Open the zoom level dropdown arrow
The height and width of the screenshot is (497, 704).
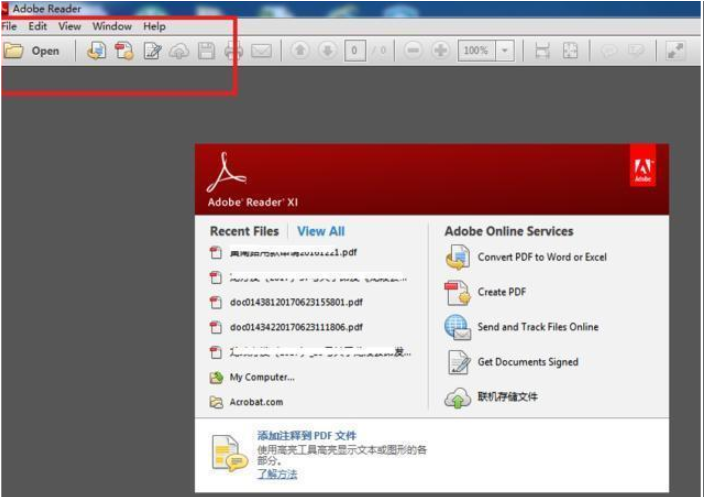click(x=505, y=51)
